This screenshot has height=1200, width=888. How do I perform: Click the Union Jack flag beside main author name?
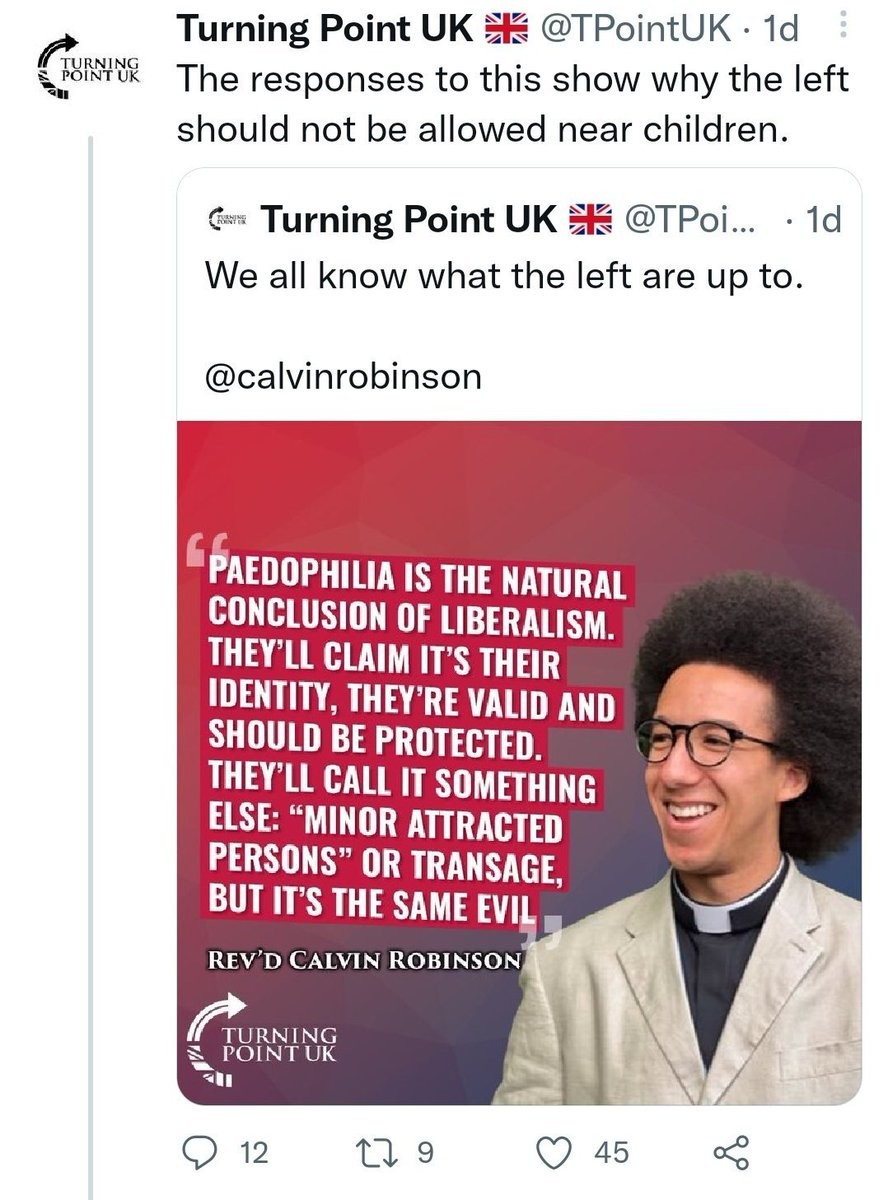(x=506, y=29)
